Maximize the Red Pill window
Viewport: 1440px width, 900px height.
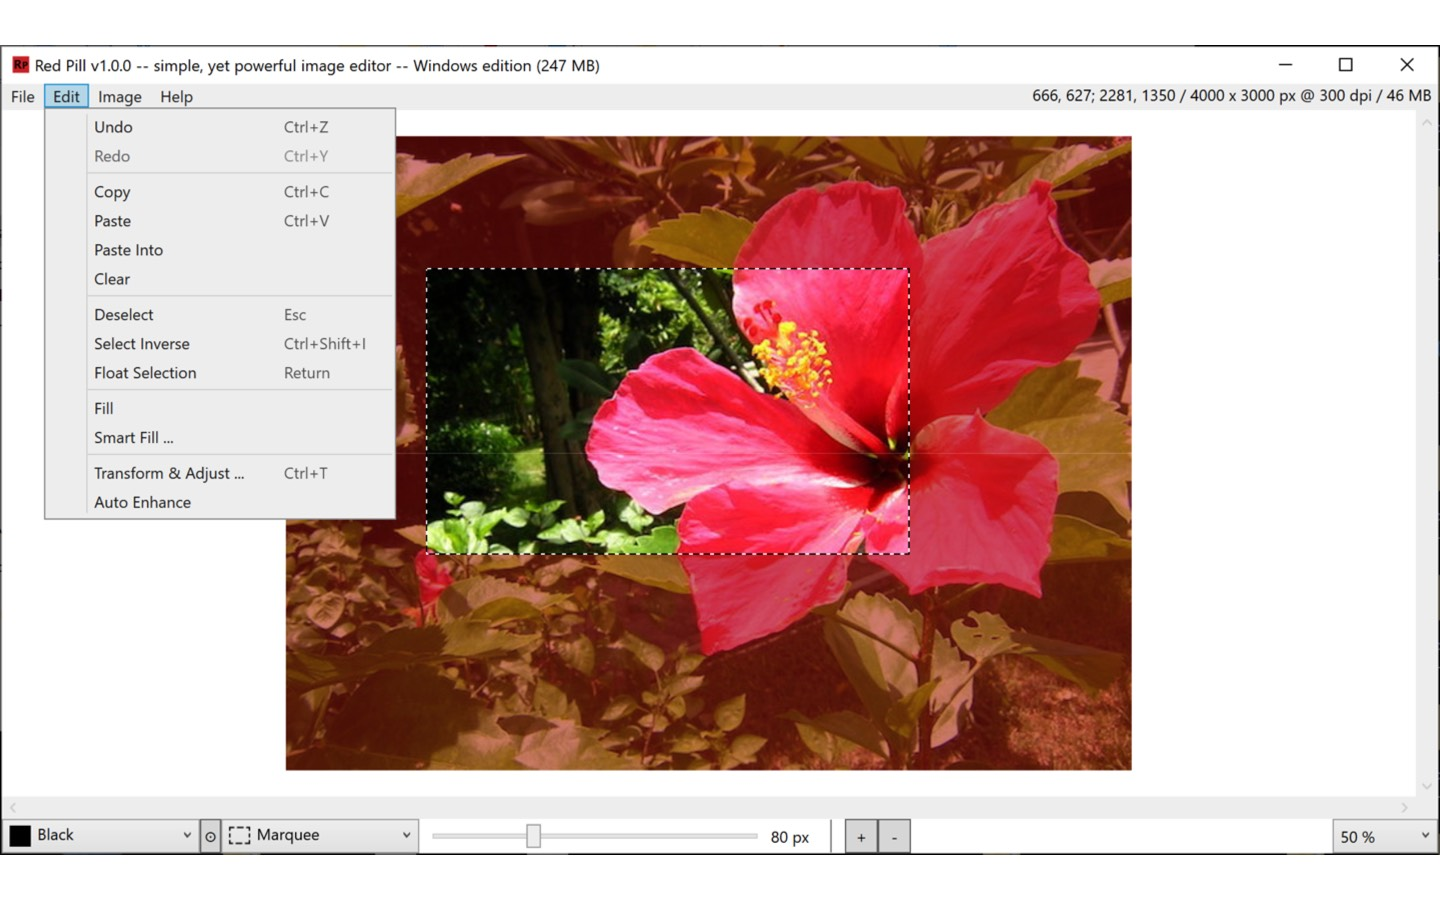click(1345, 65)
